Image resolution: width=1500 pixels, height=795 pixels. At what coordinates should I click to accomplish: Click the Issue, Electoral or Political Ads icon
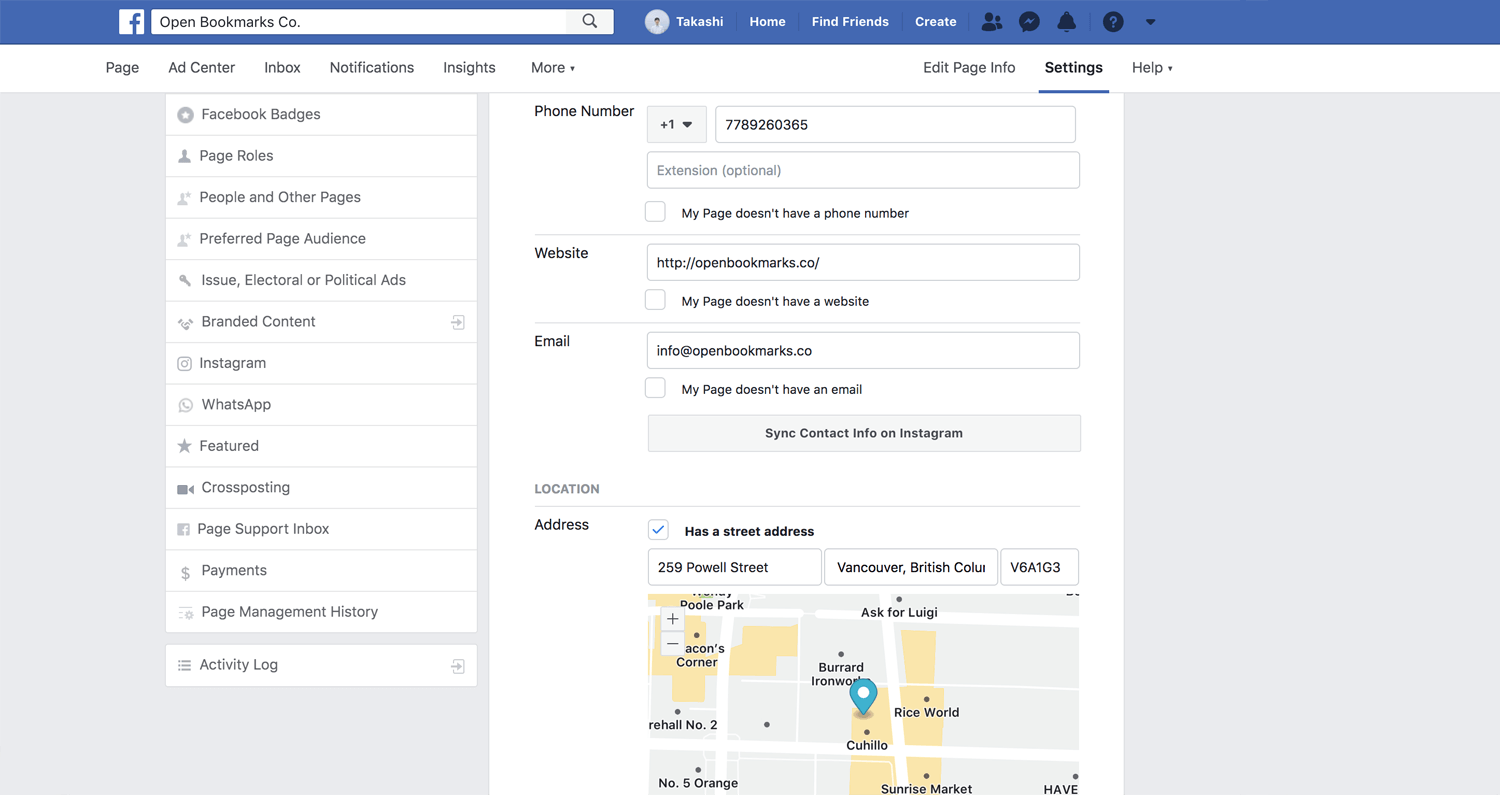click(185, 281)
